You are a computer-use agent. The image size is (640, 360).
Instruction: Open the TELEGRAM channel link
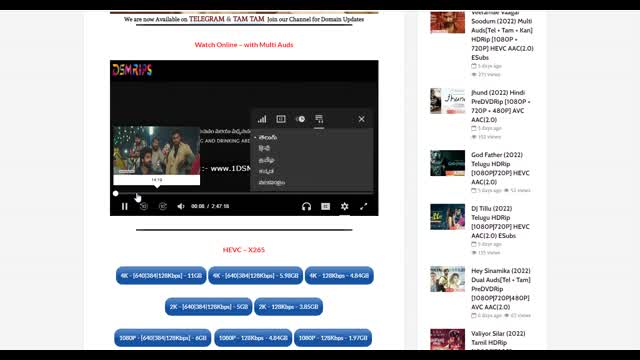(207, 19)
